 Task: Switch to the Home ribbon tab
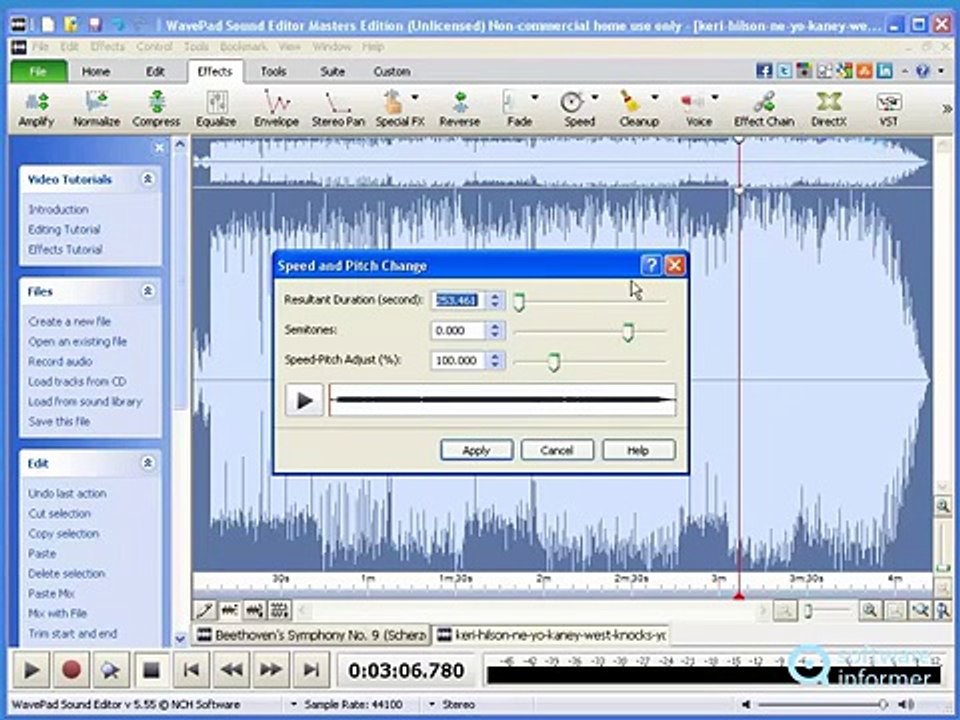click(96, 72)
